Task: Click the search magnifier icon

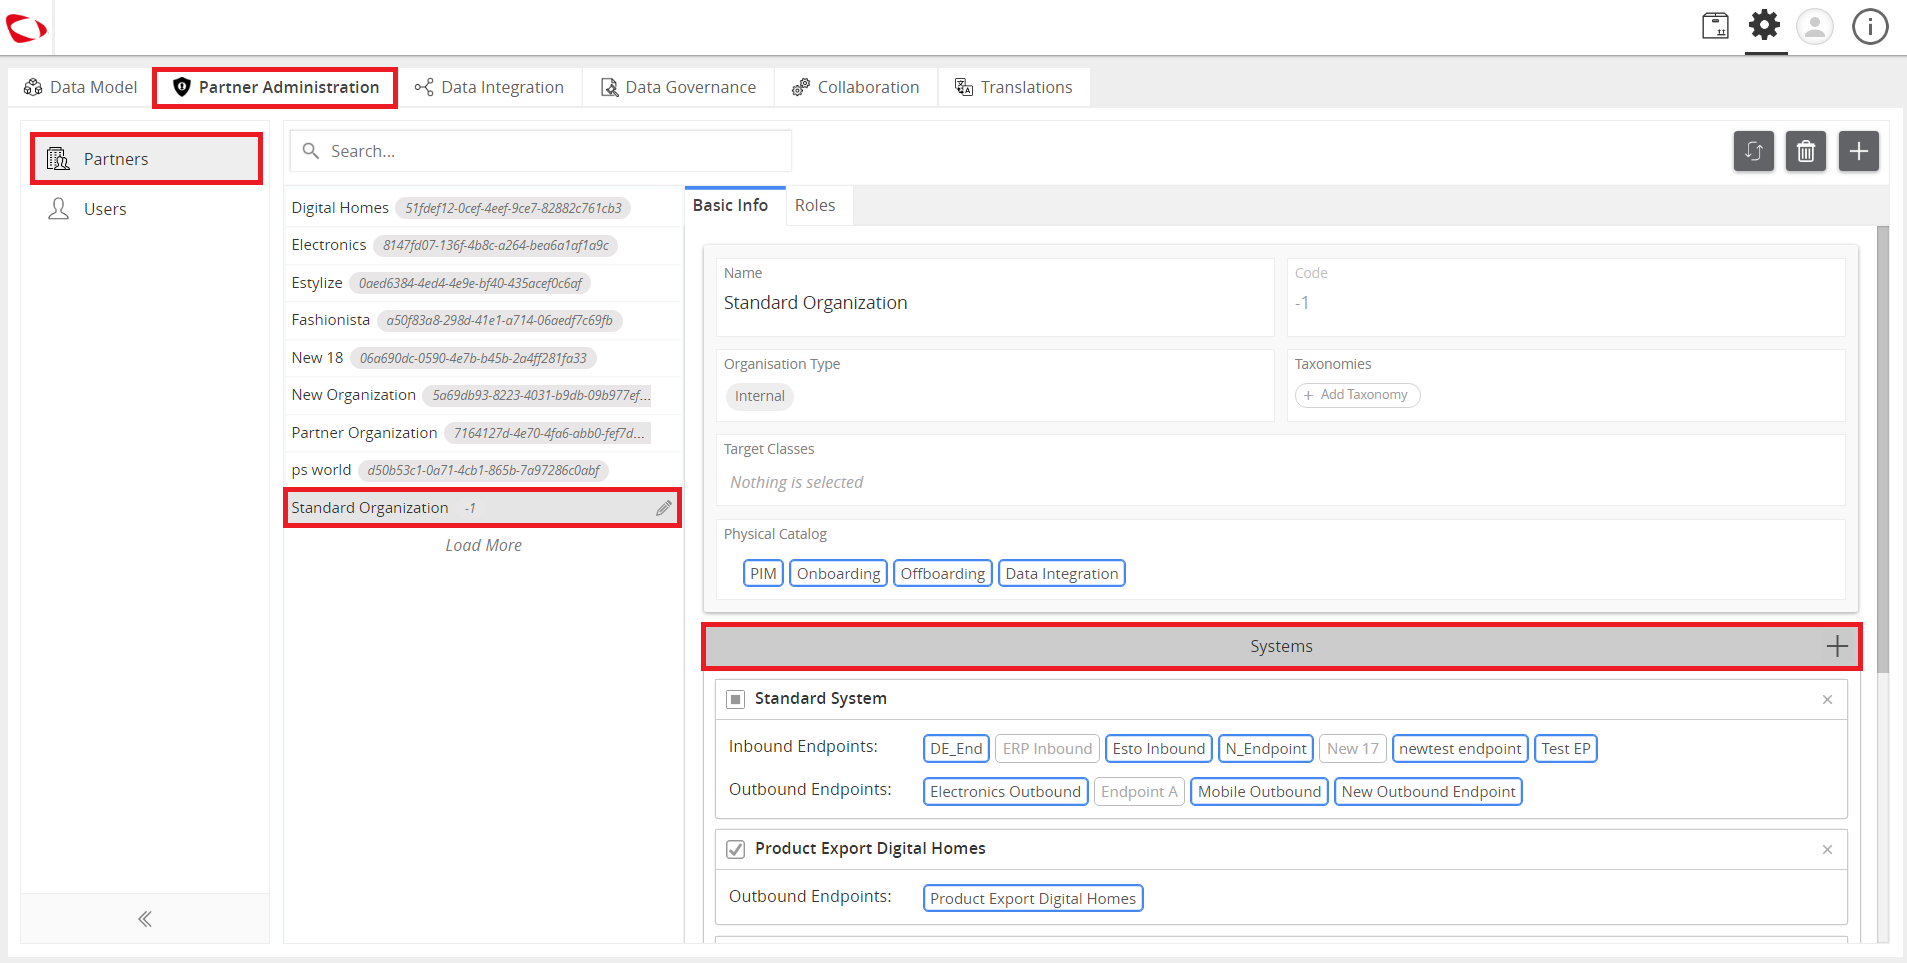Action: (x=311, y=151)
